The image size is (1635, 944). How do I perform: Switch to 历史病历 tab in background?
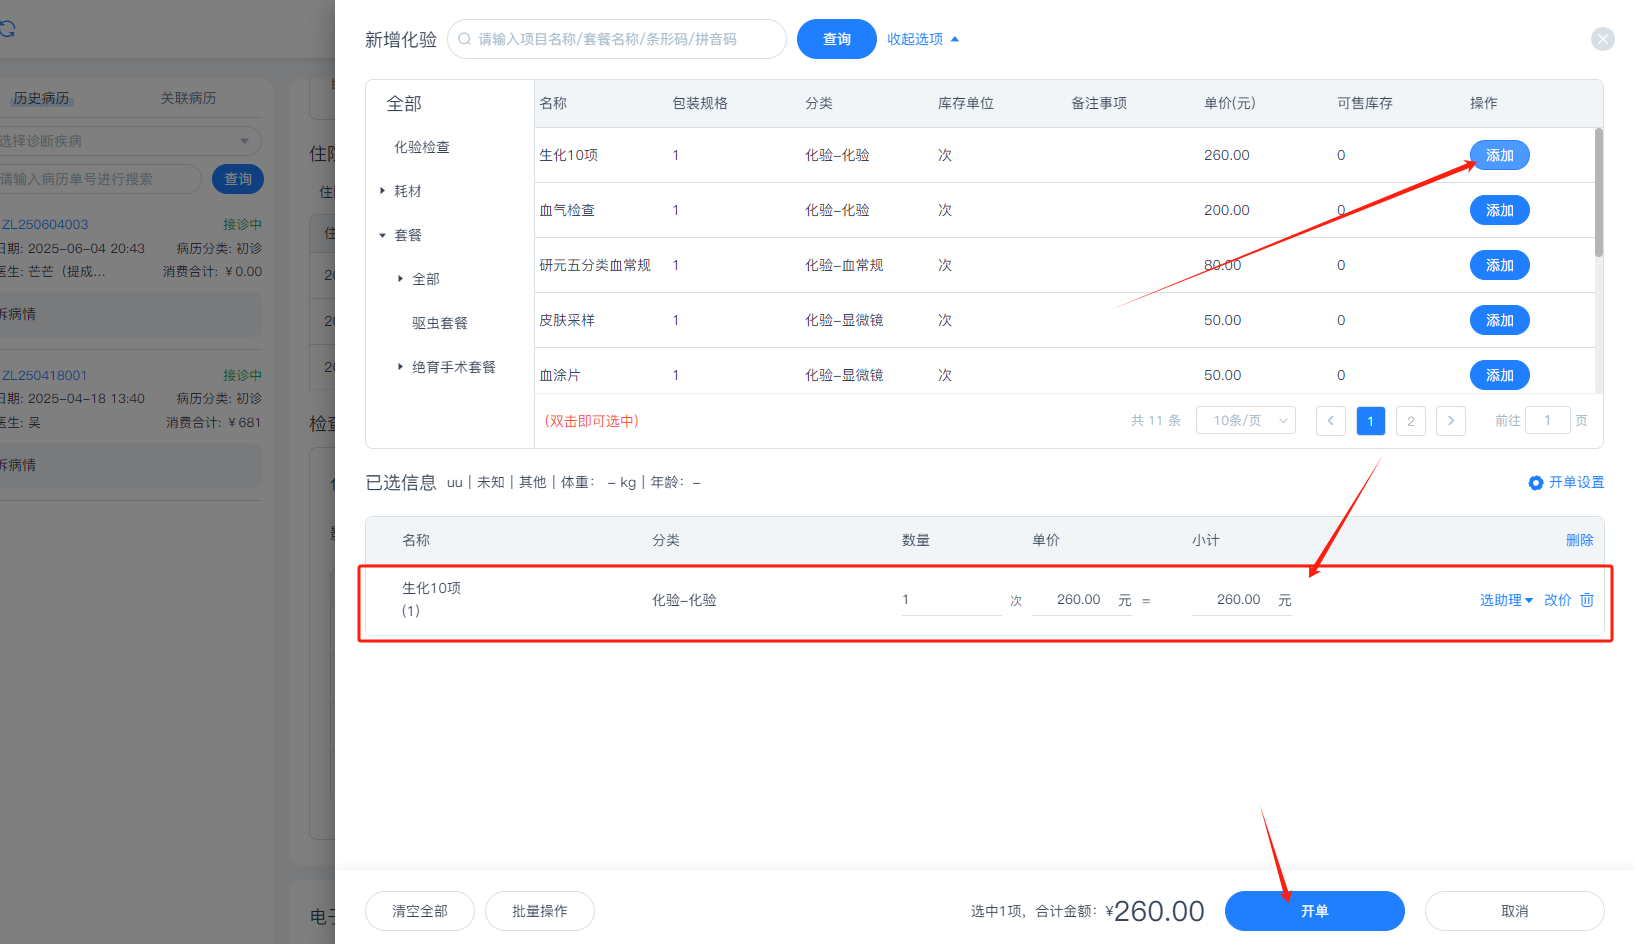pyautogui.click(x=42, y=98)
